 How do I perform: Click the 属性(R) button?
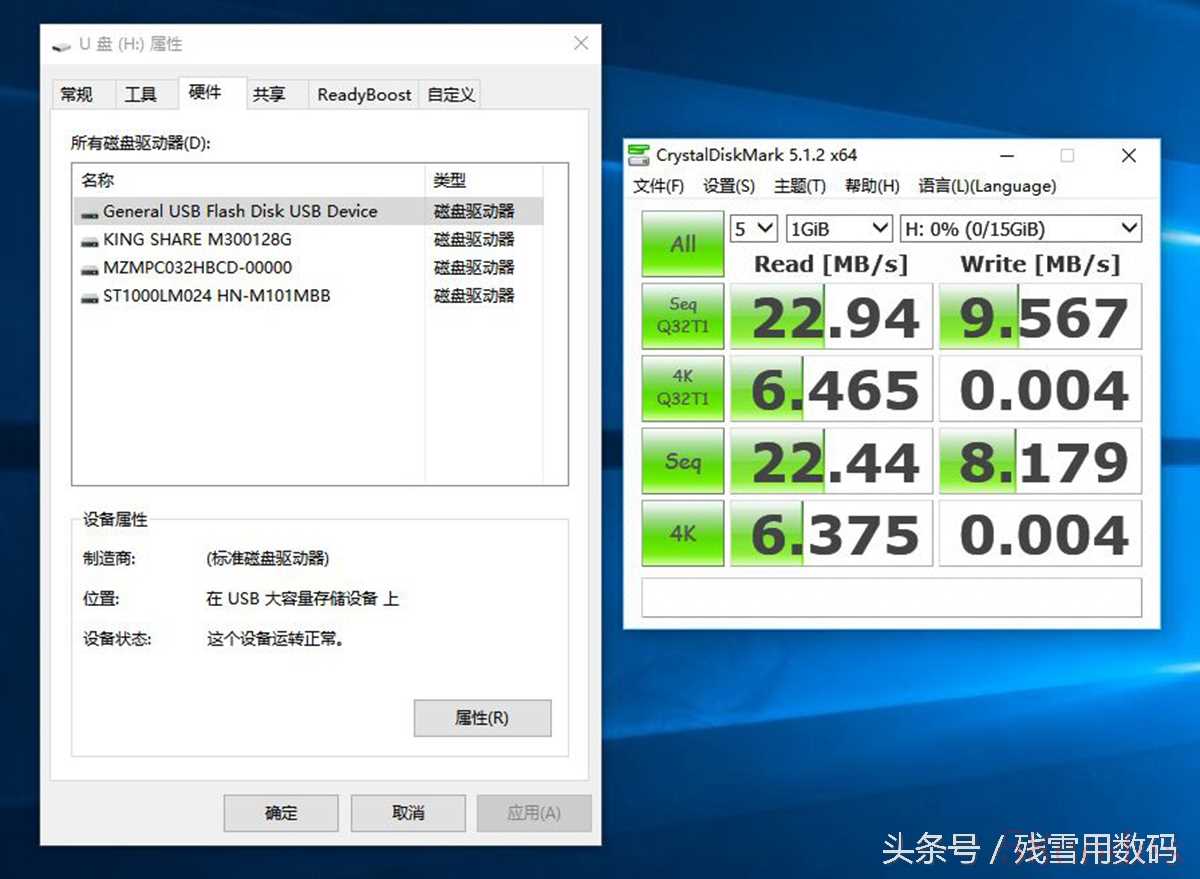(x=482, y=718)
